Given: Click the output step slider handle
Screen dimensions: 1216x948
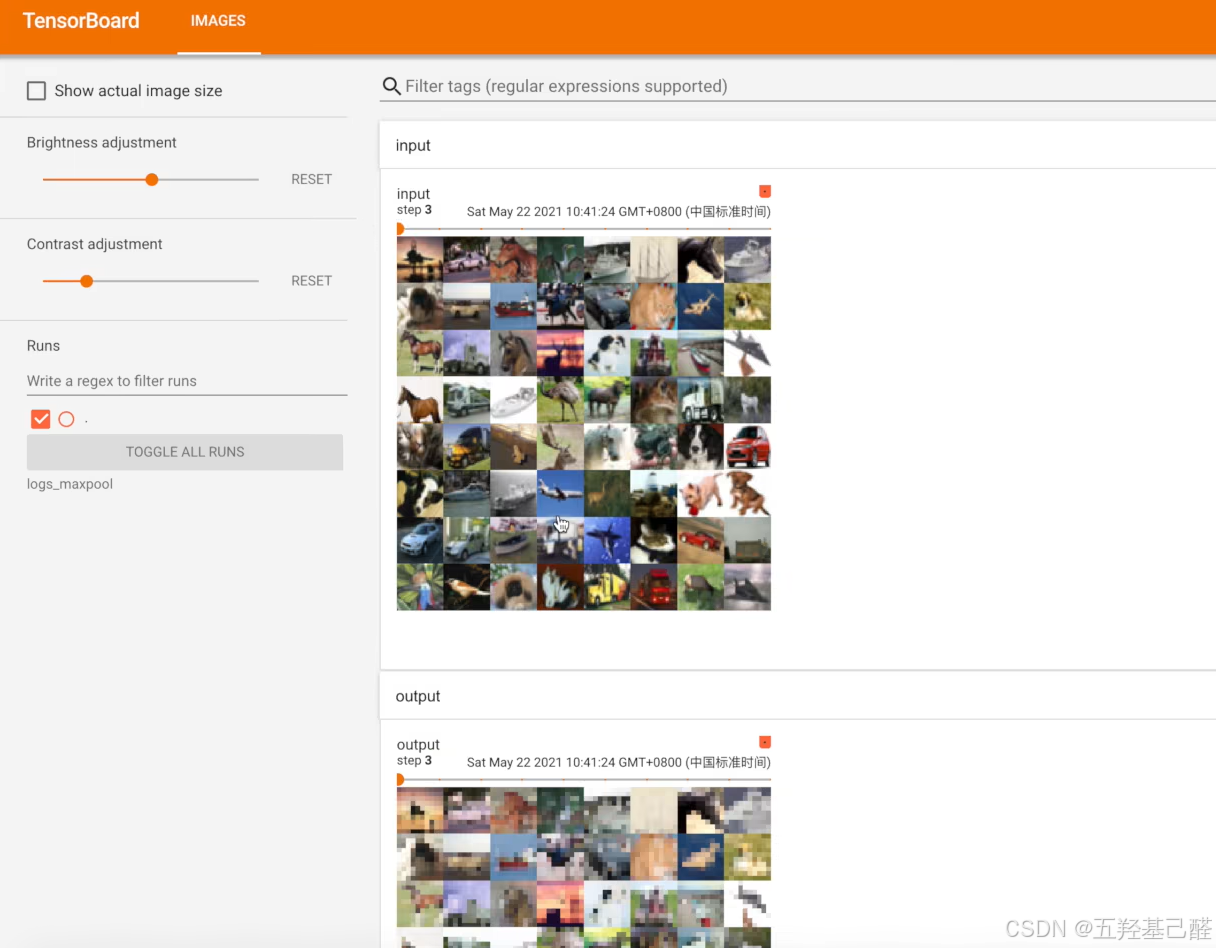Looking at the screenshot, I should tap(399, 779).
